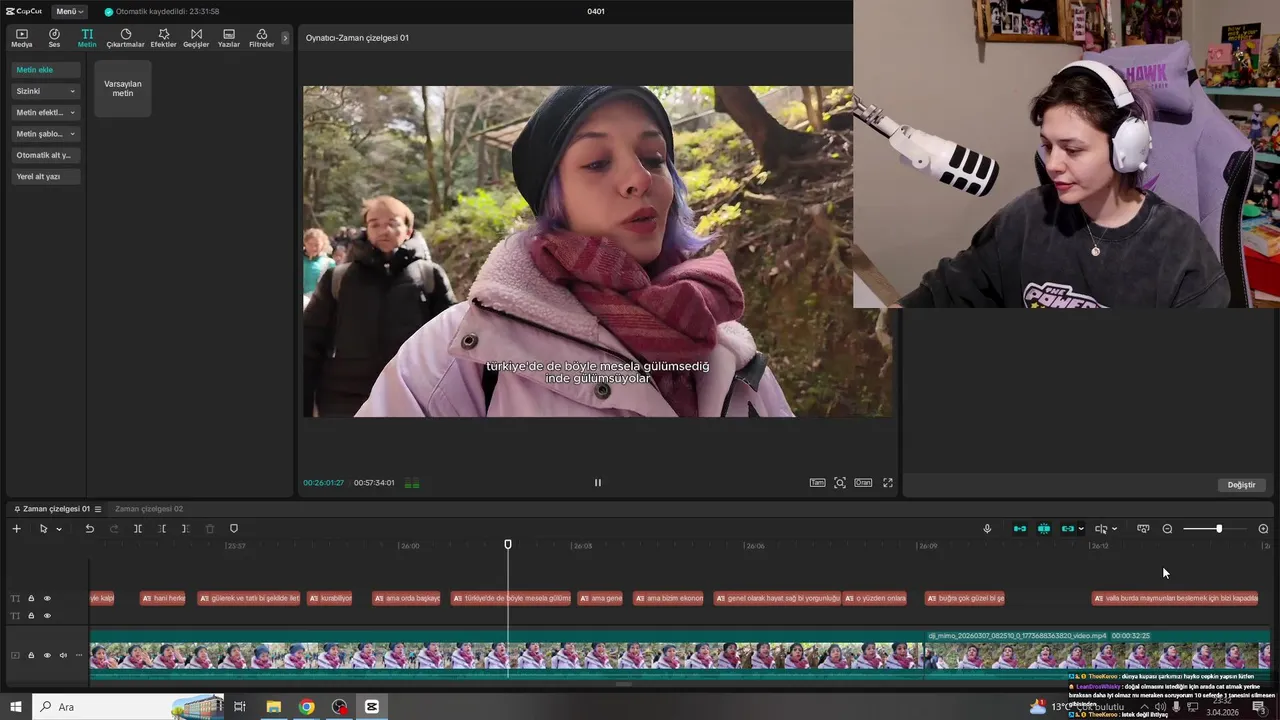Delete left of playhead
The height and width of the screenshot is (720, 1280).
point(162,528)
